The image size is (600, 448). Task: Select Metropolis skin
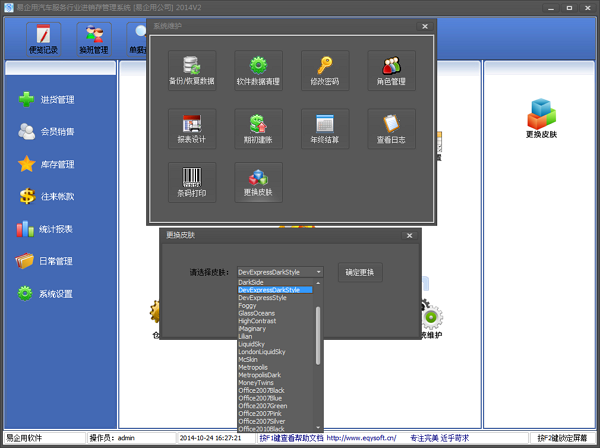(x=275, y=367)
